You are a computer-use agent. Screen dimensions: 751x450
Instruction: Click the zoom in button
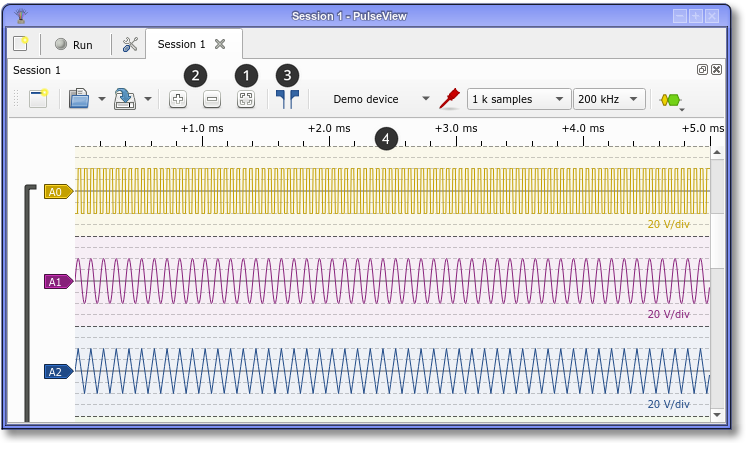[178, 99]
